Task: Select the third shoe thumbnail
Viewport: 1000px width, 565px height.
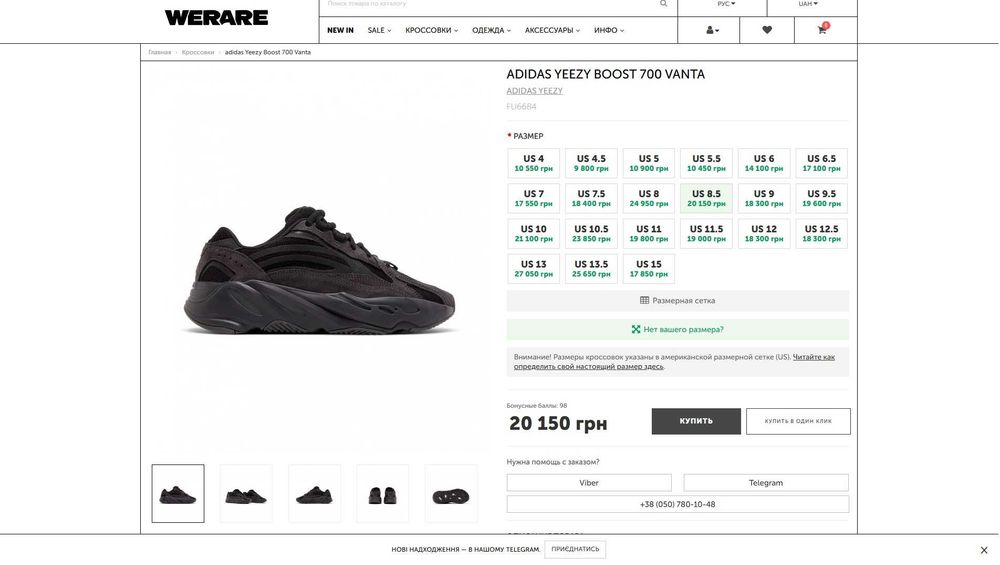Action: (314, 494)
